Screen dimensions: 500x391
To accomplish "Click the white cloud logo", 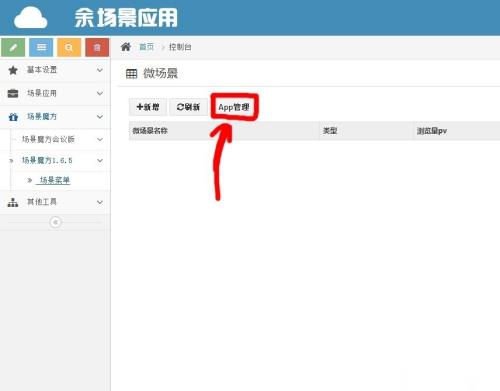I will coord(30,17).
